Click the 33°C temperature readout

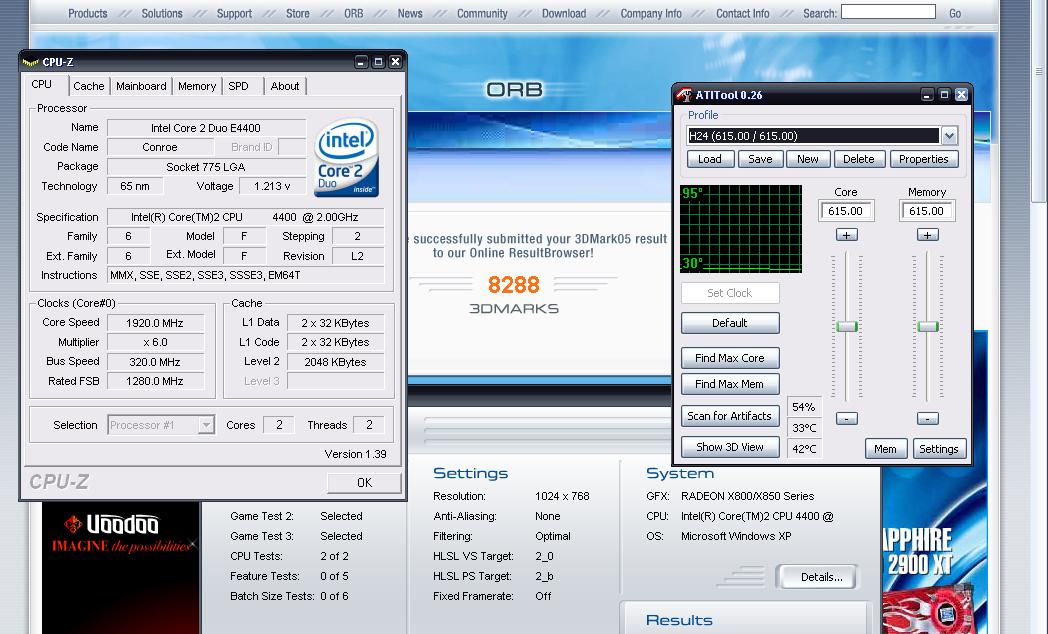pos(804,428)
